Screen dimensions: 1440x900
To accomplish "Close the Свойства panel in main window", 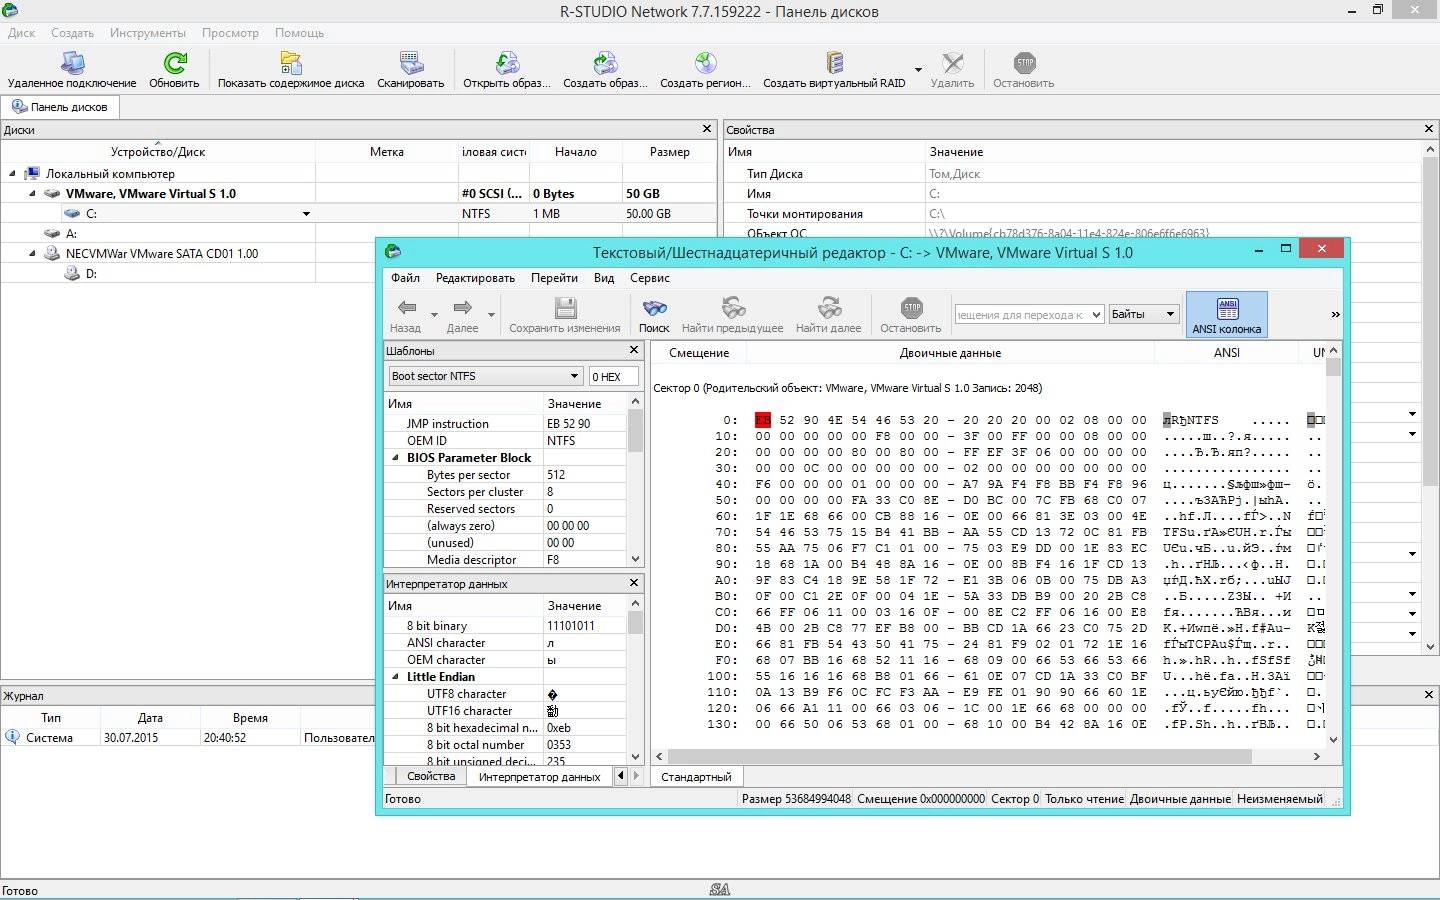I will coord(1429,129).
